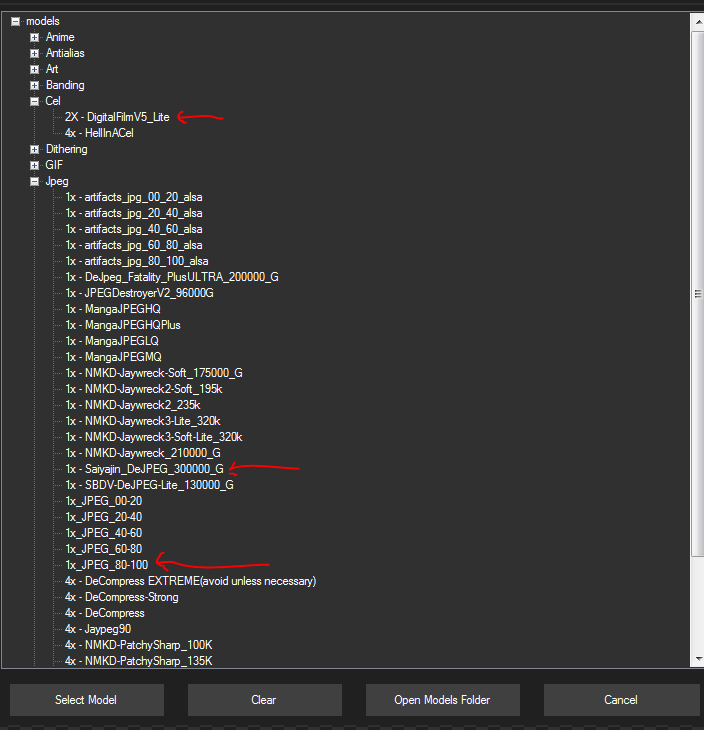Viewport: 704px width, 730px height.
Task: Pick the 1x - MangaJPEGHQPlus model
Action: tap(123, 325)
